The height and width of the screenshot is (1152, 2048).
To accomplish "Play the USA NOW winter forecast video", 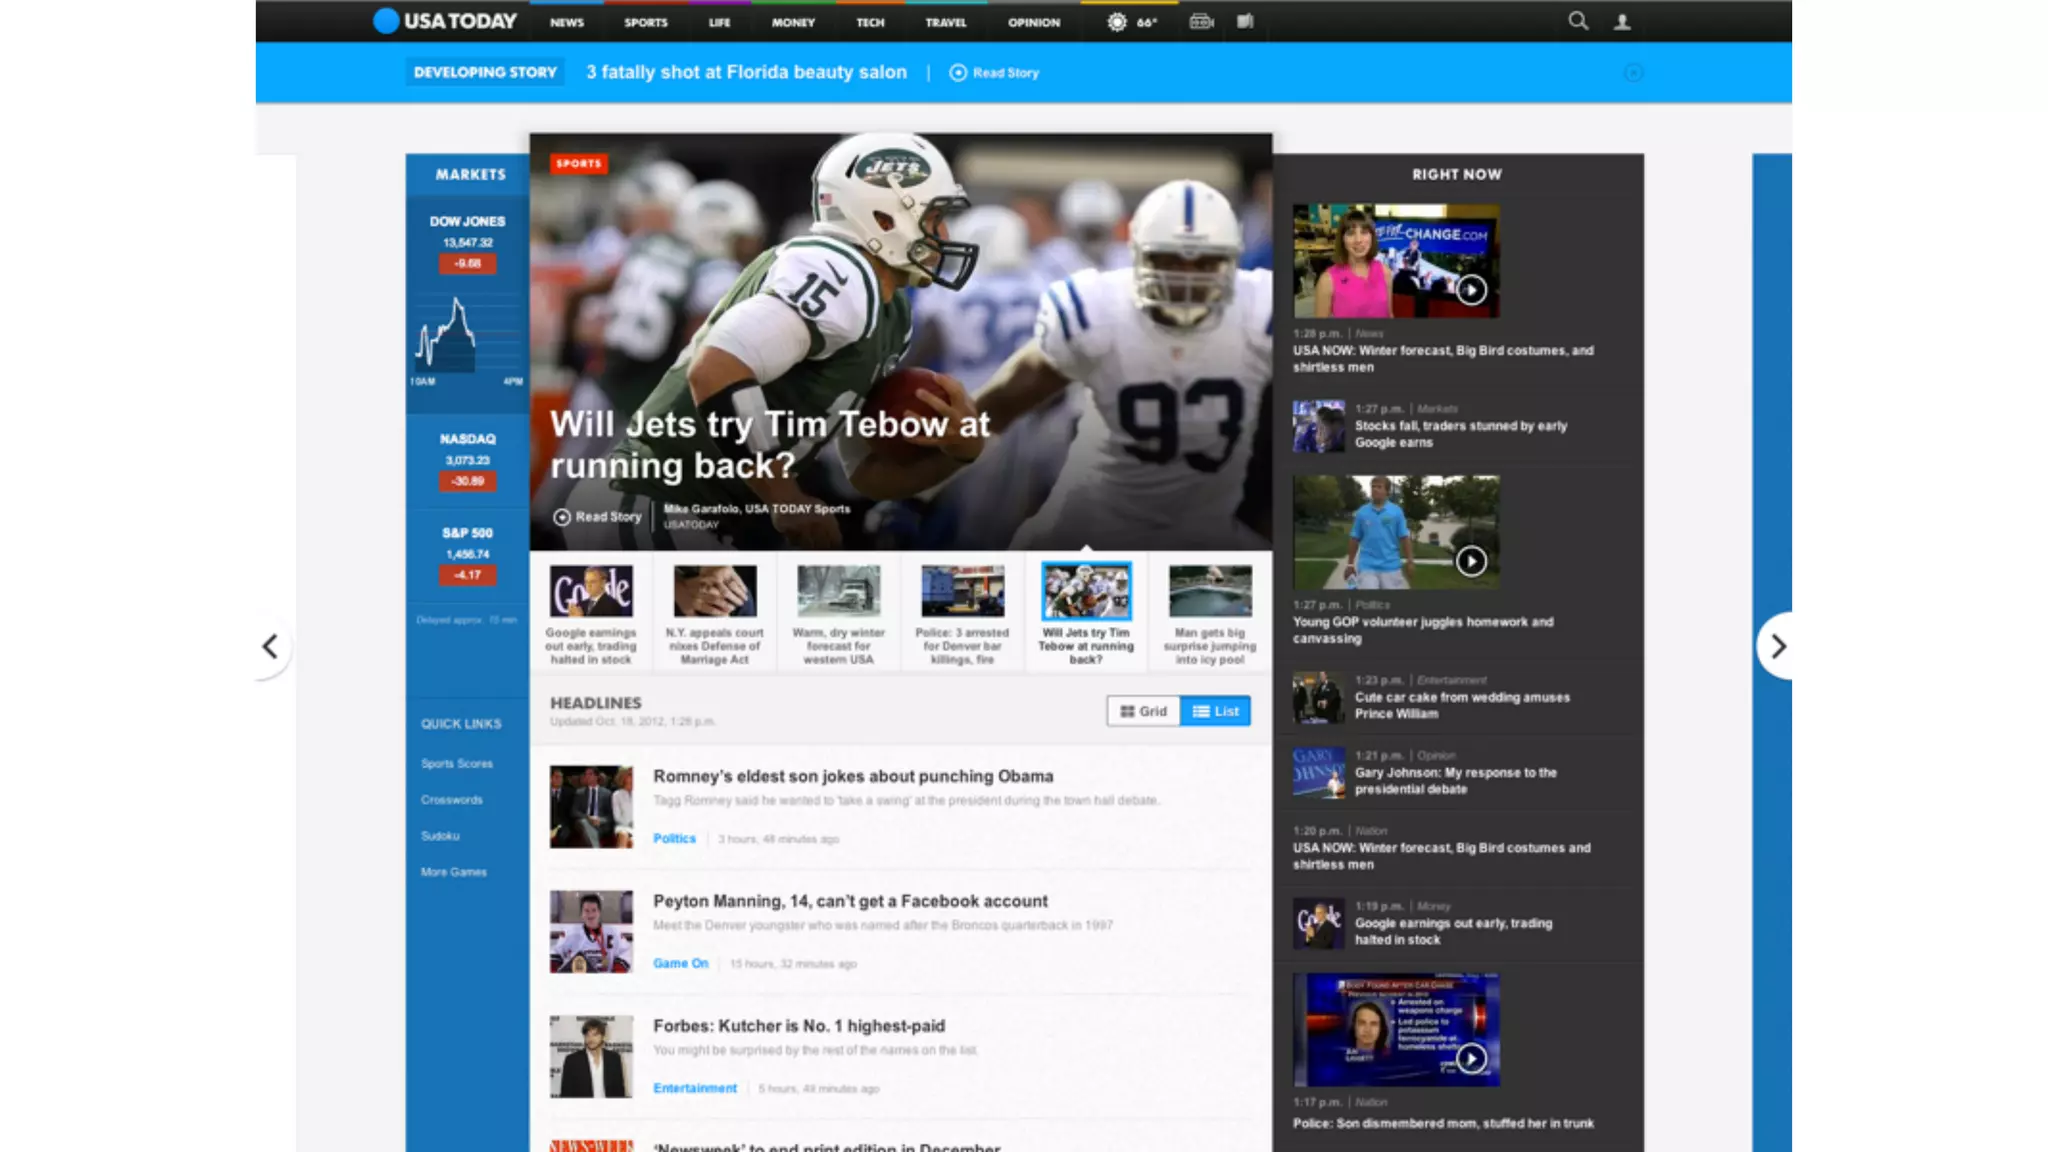I will click(x=1471, y=290).
